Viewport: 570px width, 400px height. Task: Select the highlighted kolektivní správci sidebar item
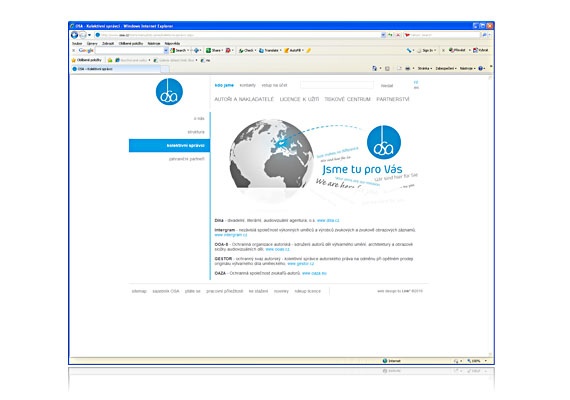[169, 145]
